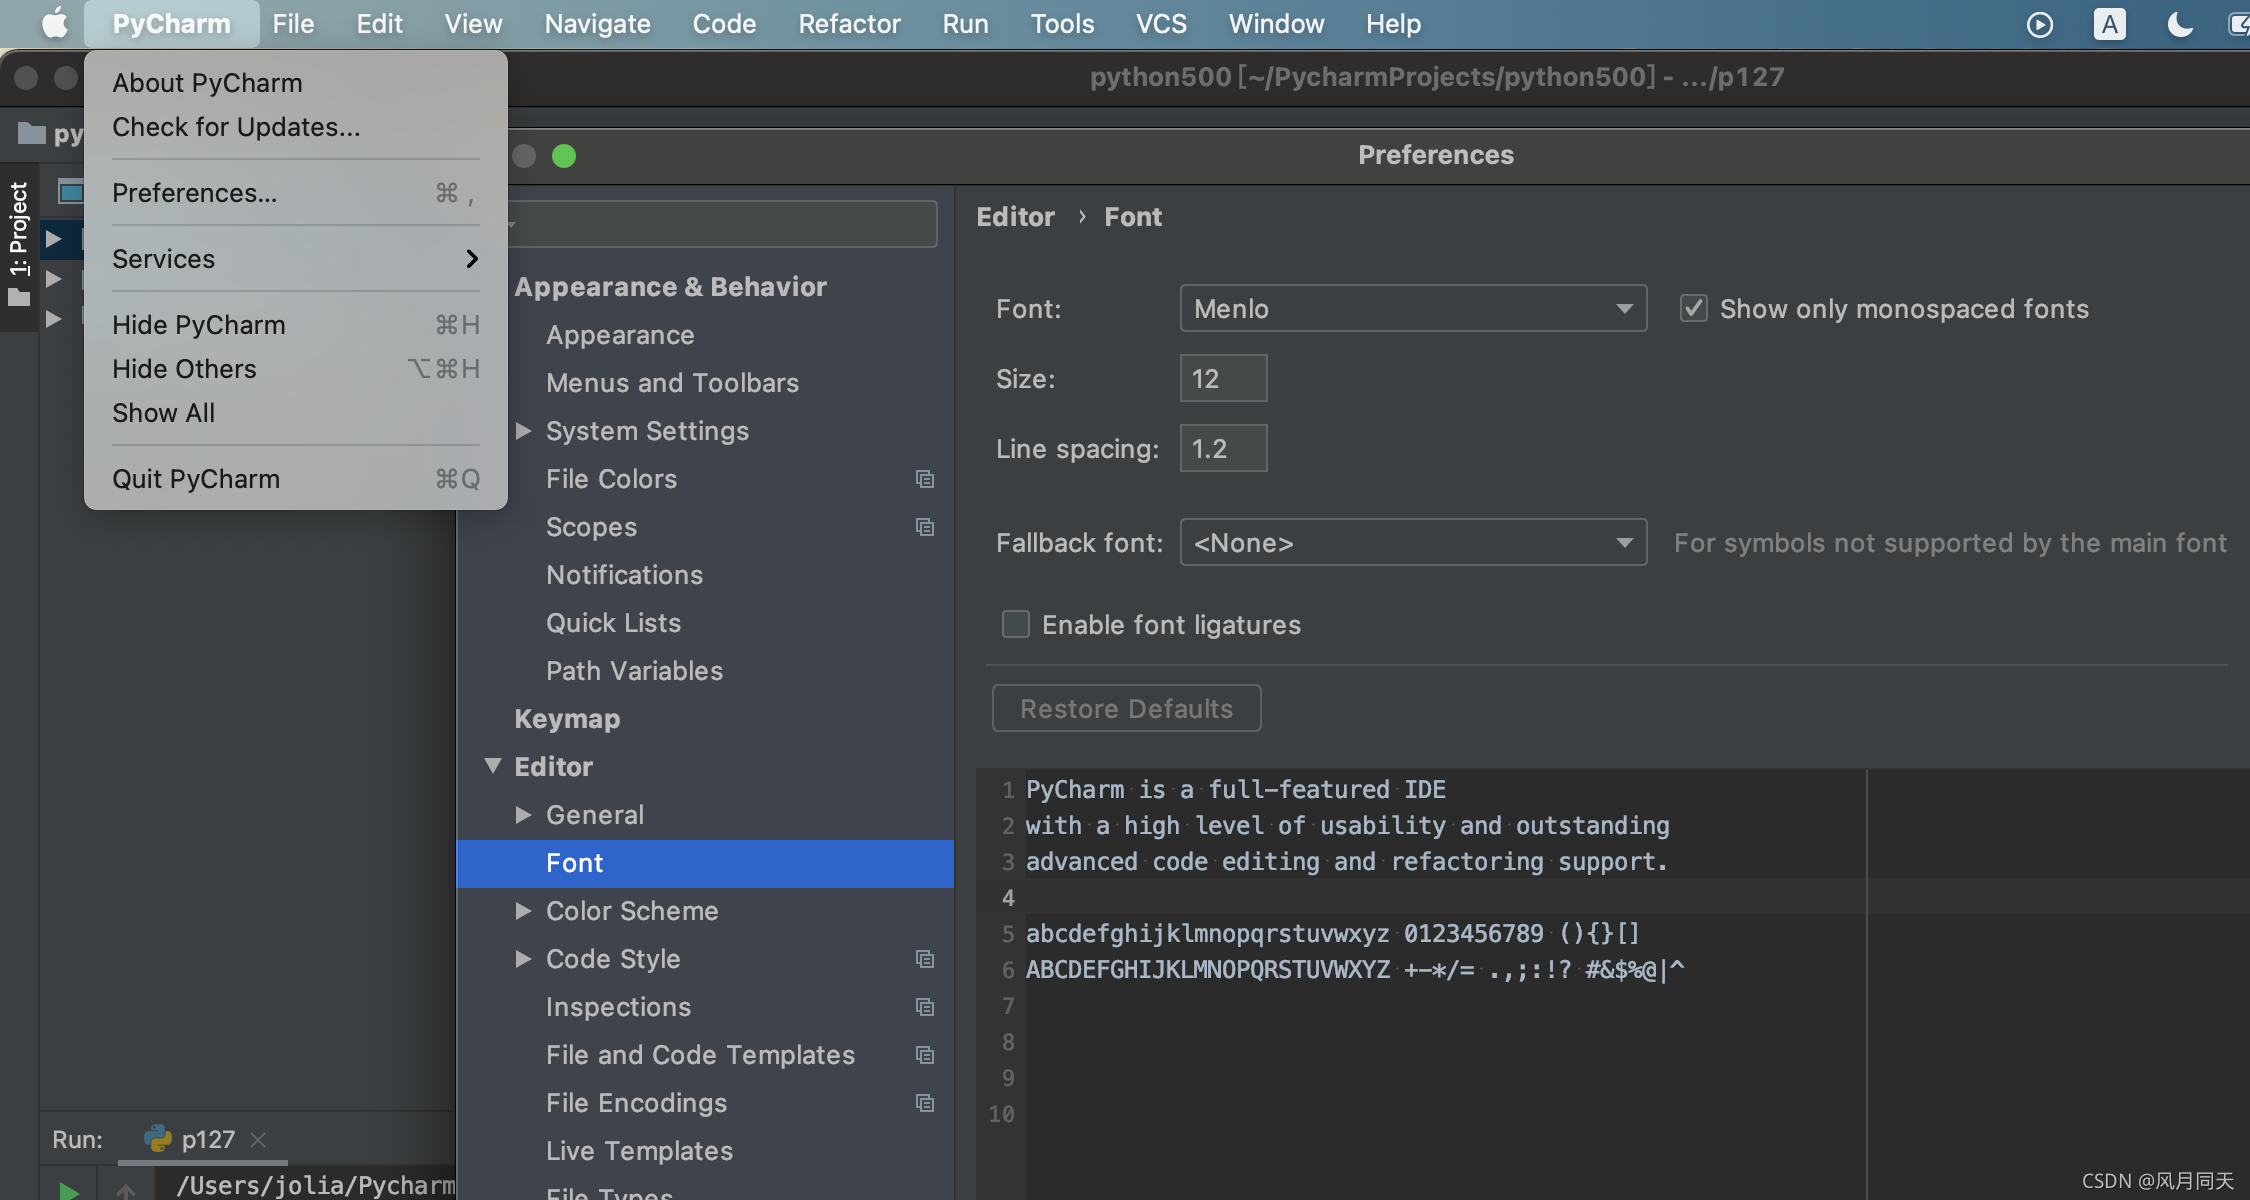Viewport: 2250px width, 1200px height.
Task: Select Show All menu item
Action: [296, 413]
